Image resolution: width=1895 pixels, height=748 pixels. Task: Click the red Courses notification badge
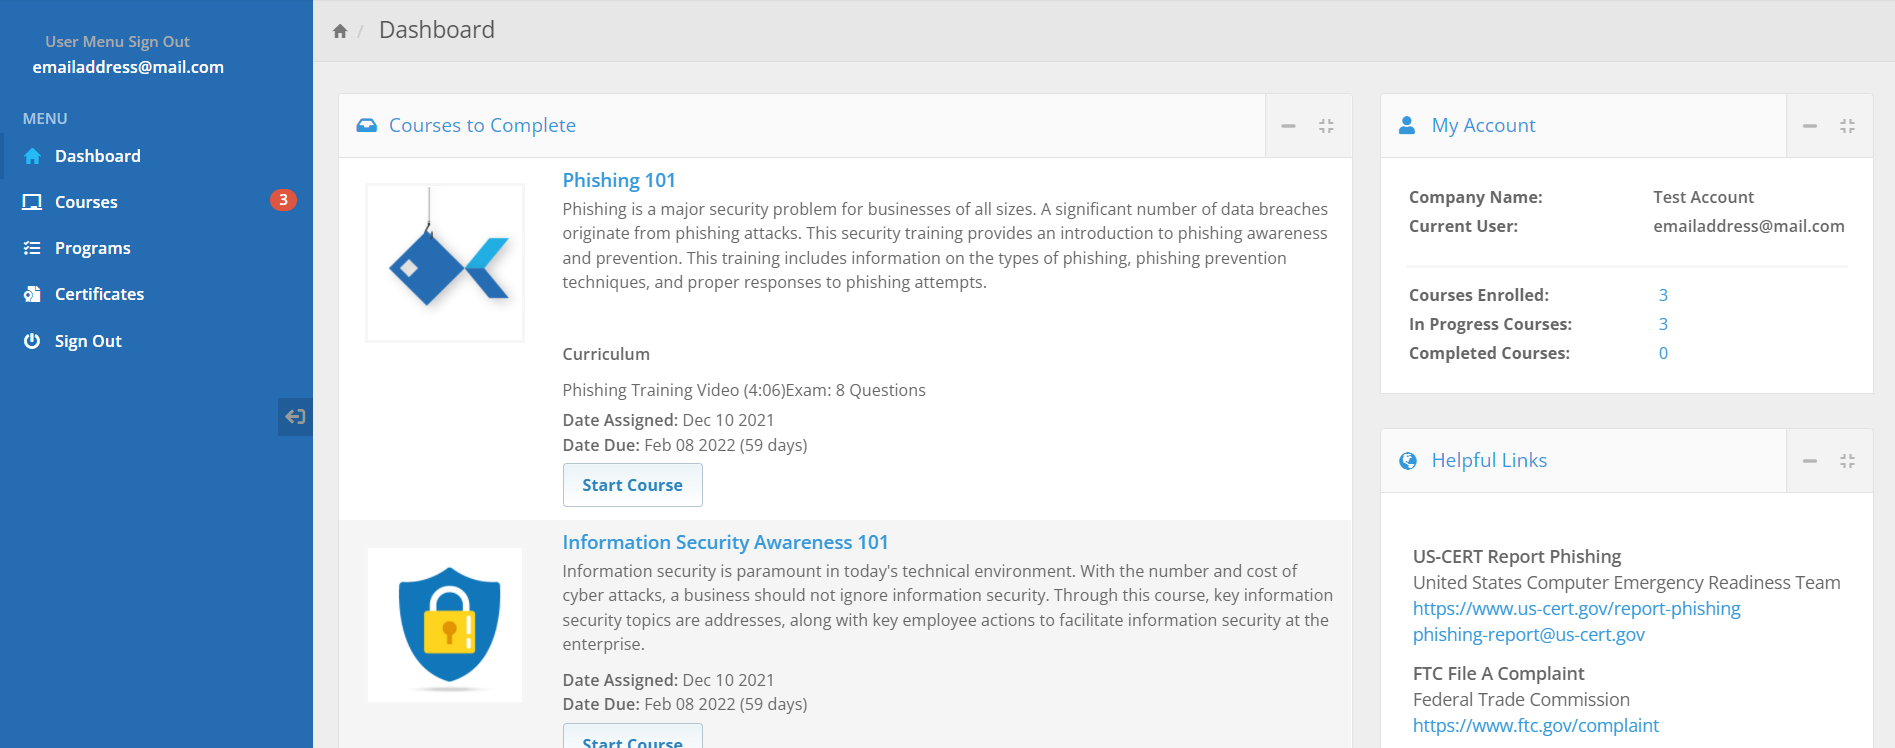pos(283,200)
